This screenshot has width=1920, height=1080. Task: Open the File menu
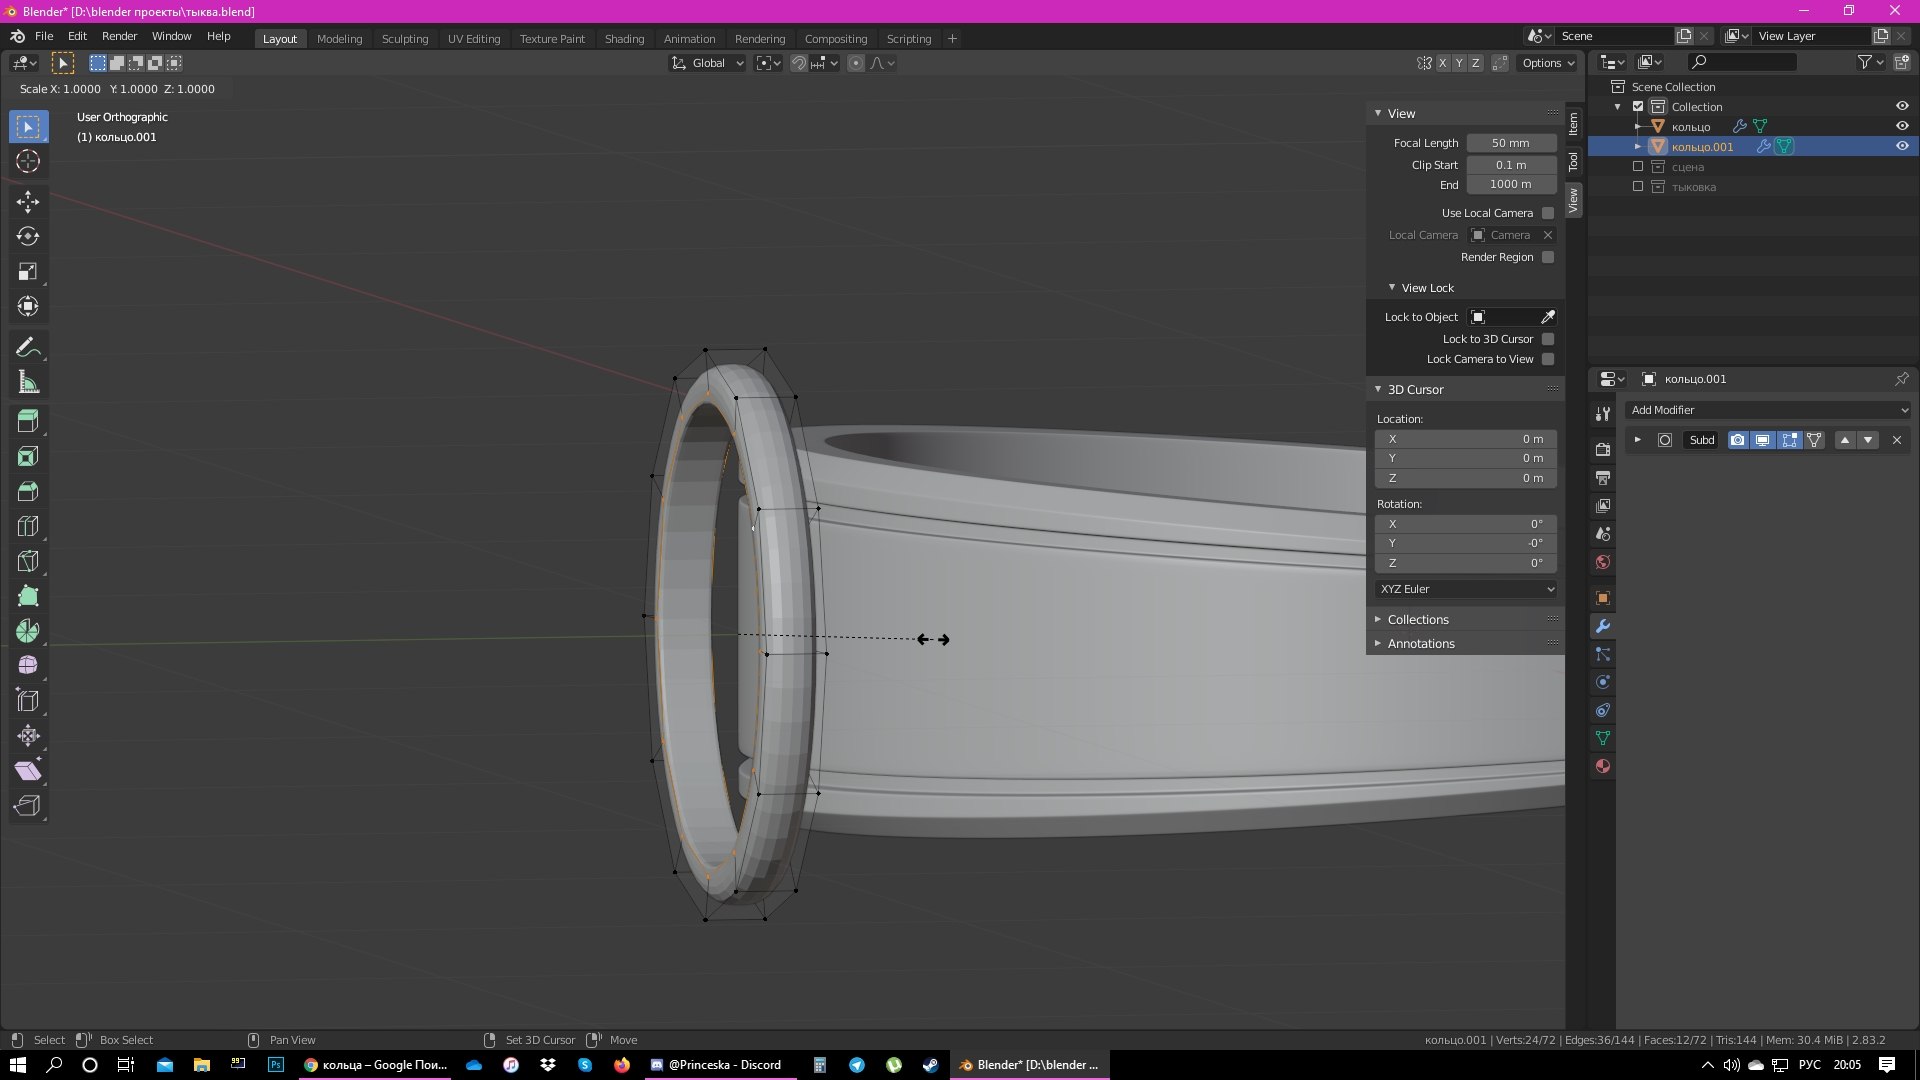44,36
